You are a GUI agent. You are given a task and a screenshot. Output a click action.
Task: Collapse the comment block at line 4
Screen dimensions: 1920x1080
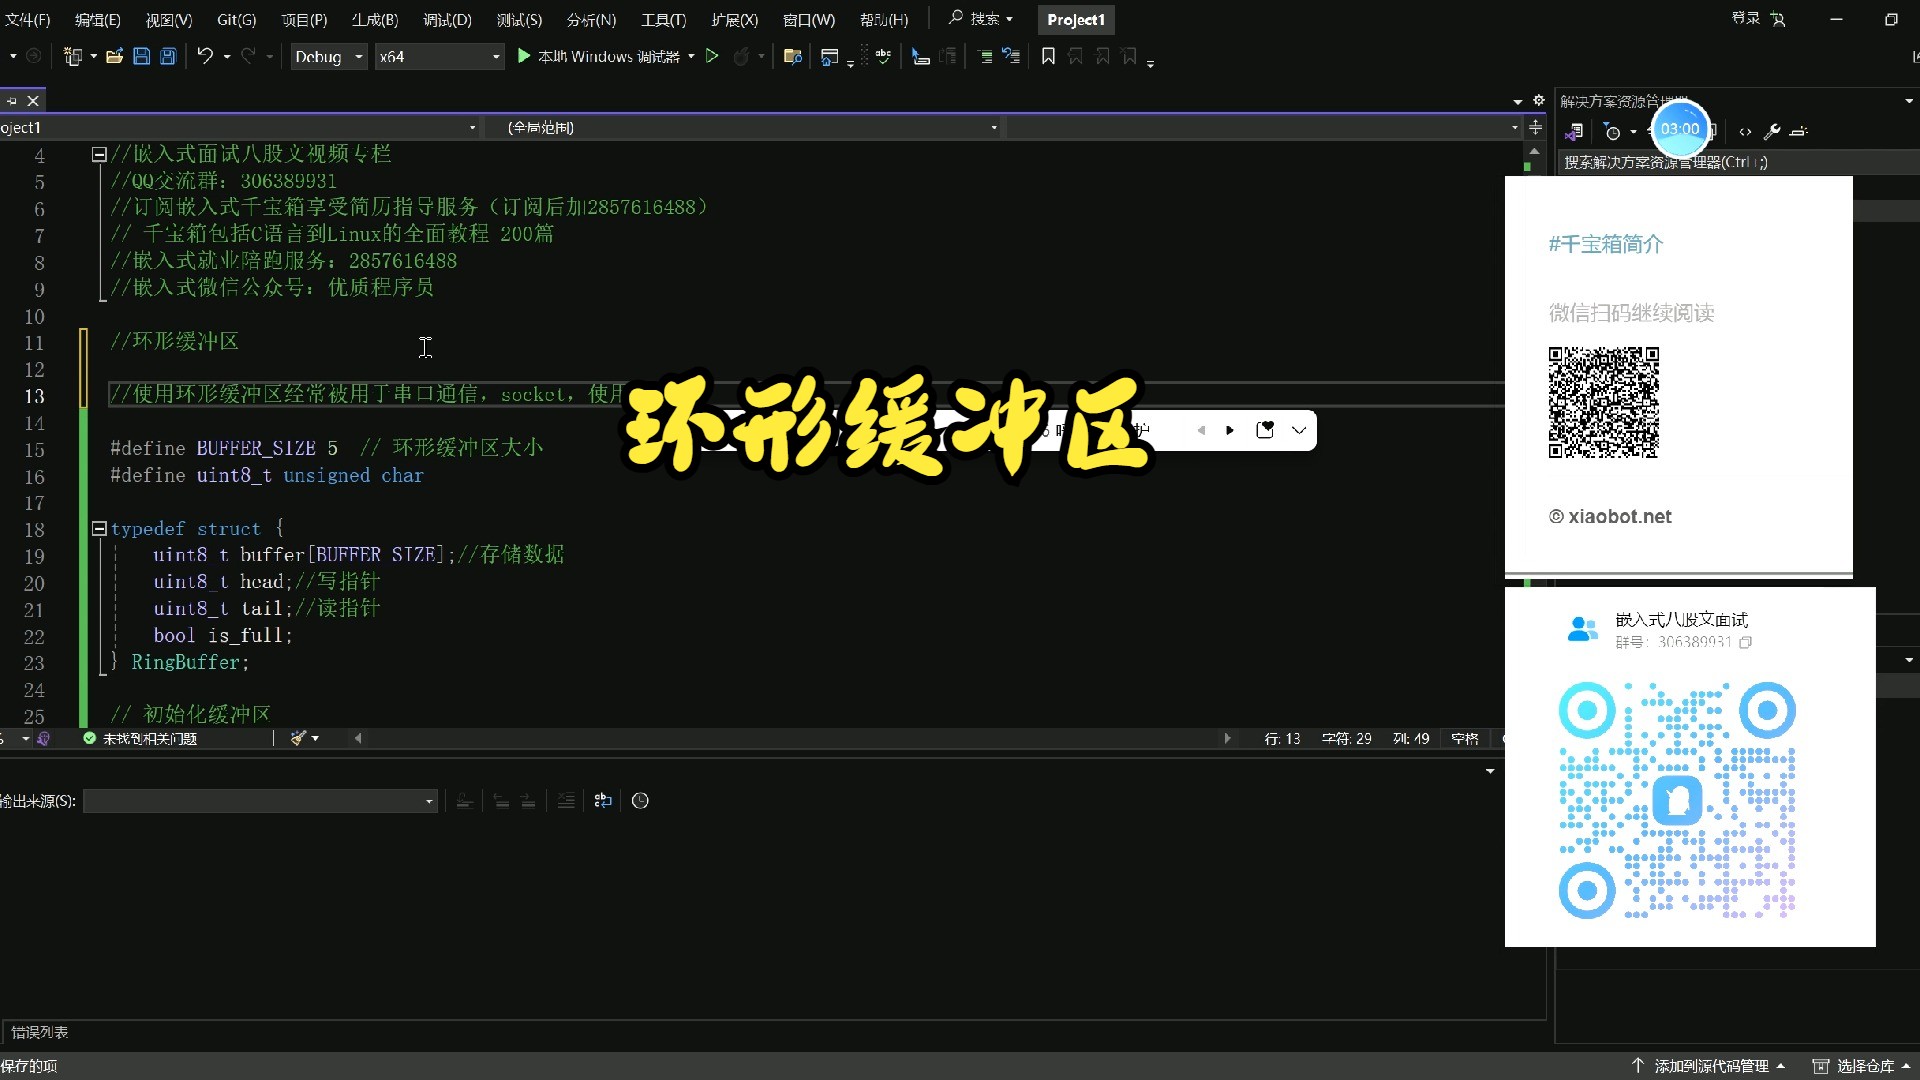point(99,154)
